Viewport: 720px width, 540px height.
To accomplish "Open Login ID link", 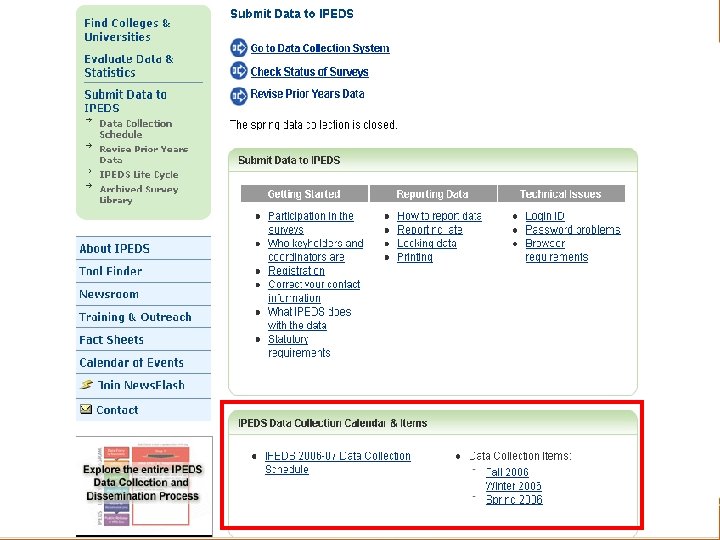I will pos(545,216).
